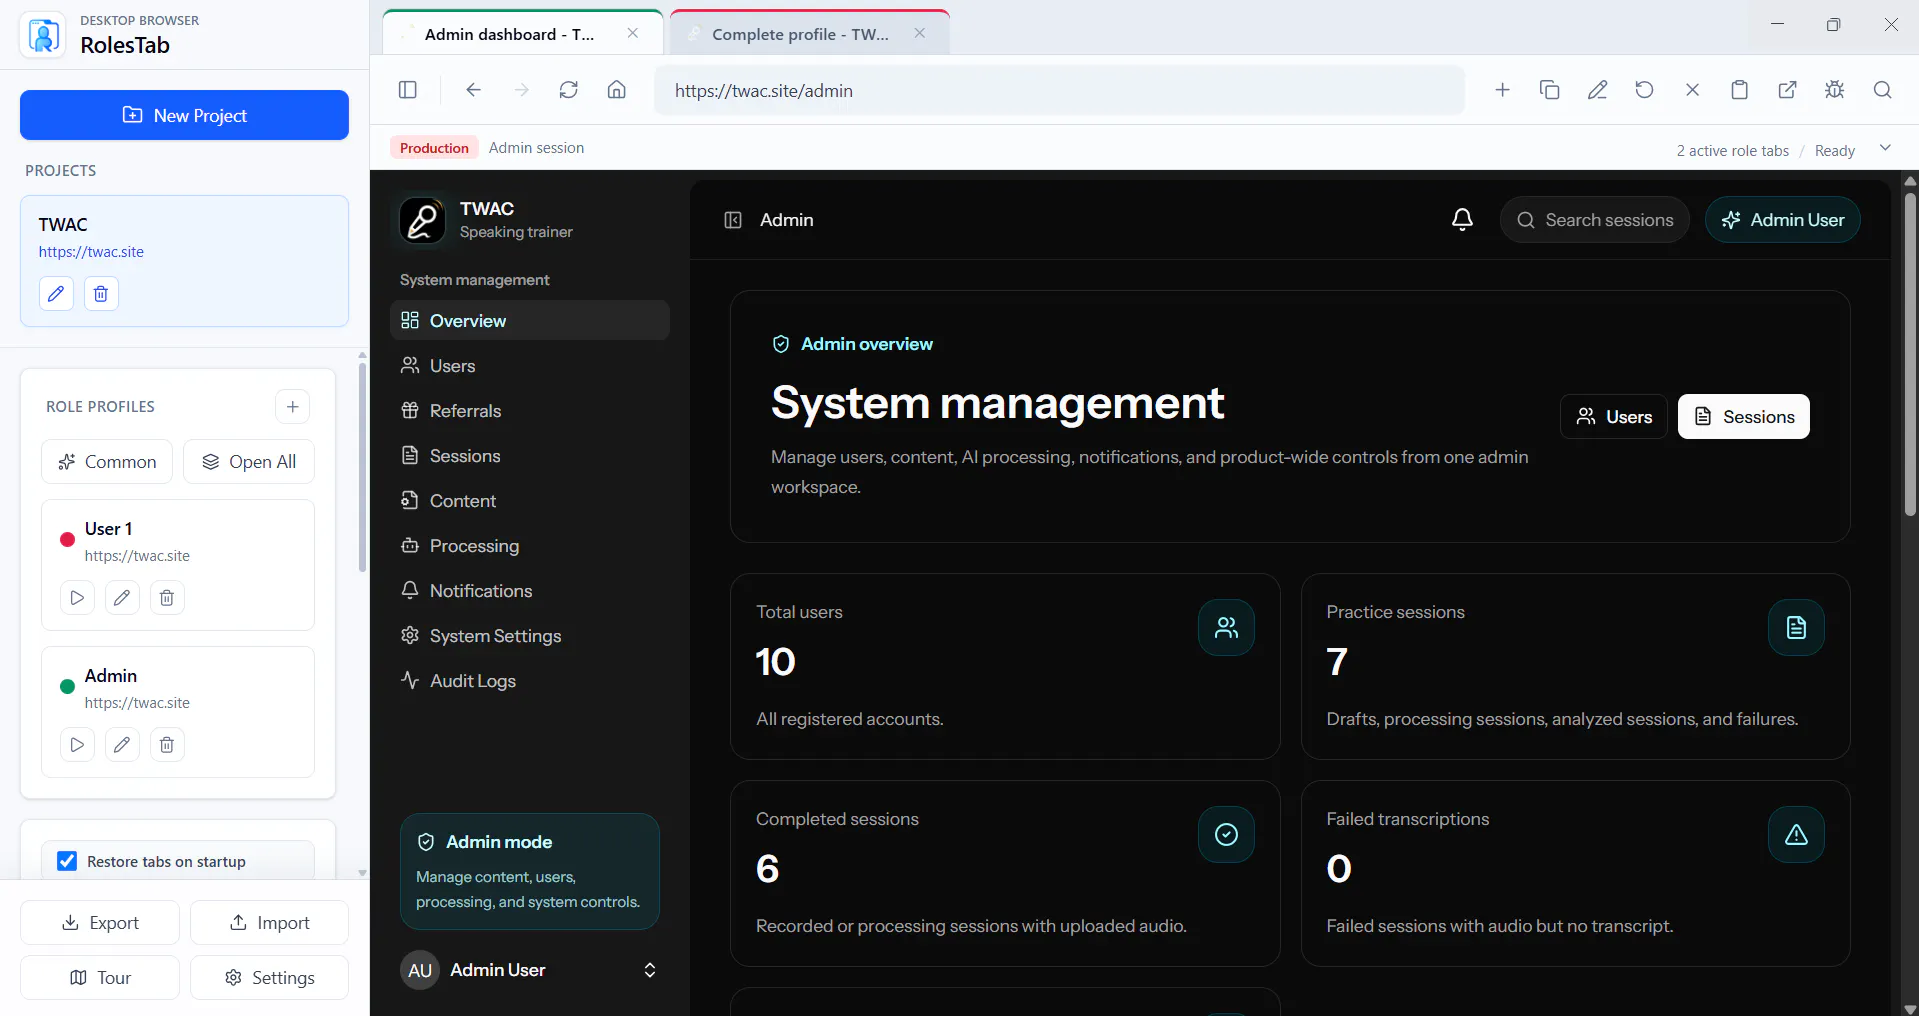1919x1016 pixels.
Task: Click the pencil edit icon in browser toolbar
Action: (x=1598, y=90)
